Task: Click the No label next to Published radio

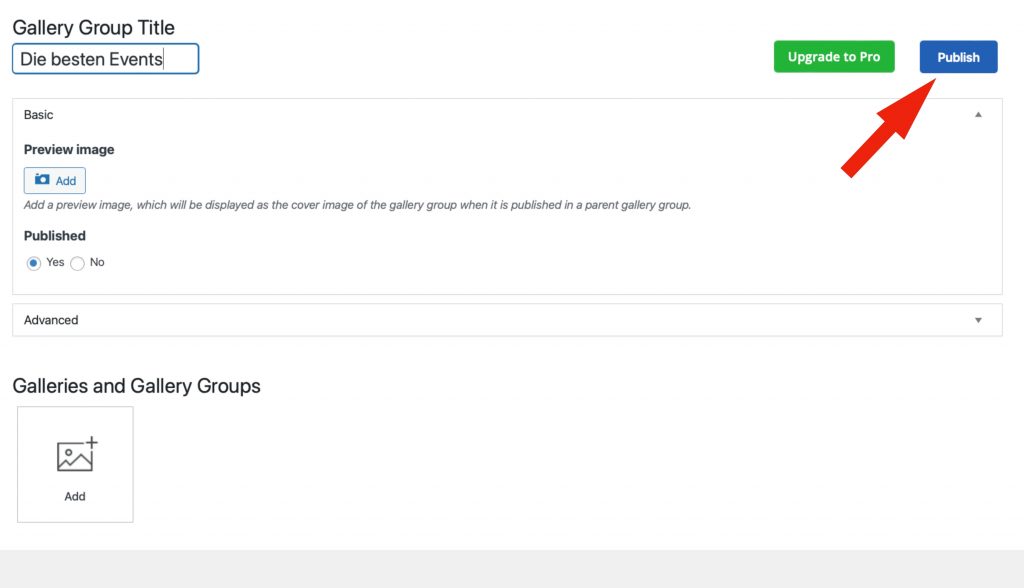Action: point(97,262)
